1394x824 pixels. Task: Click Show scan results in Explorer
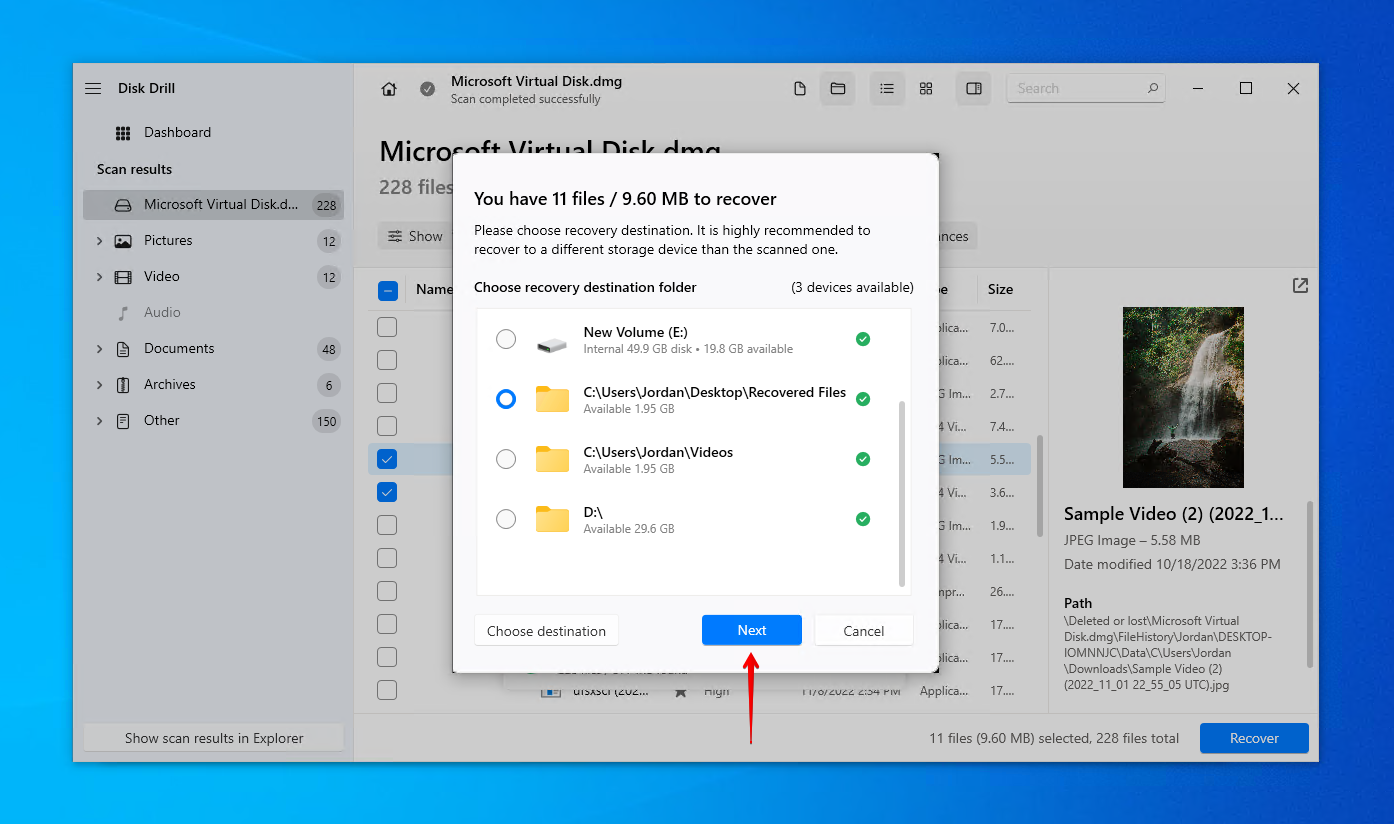click(214, 738)
